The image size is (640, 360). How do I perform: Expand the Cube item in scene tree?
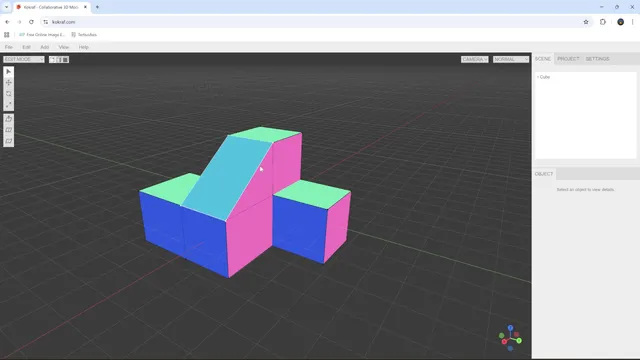pos(538,77)
